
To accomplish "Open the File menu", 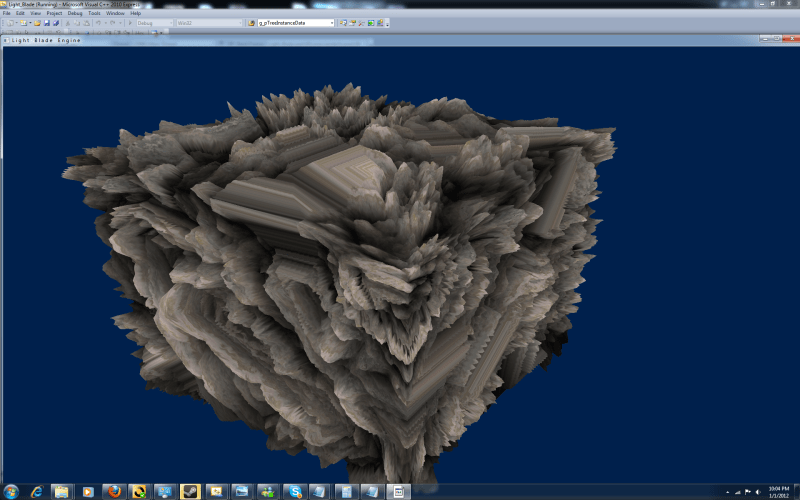I will click(6, 13).
